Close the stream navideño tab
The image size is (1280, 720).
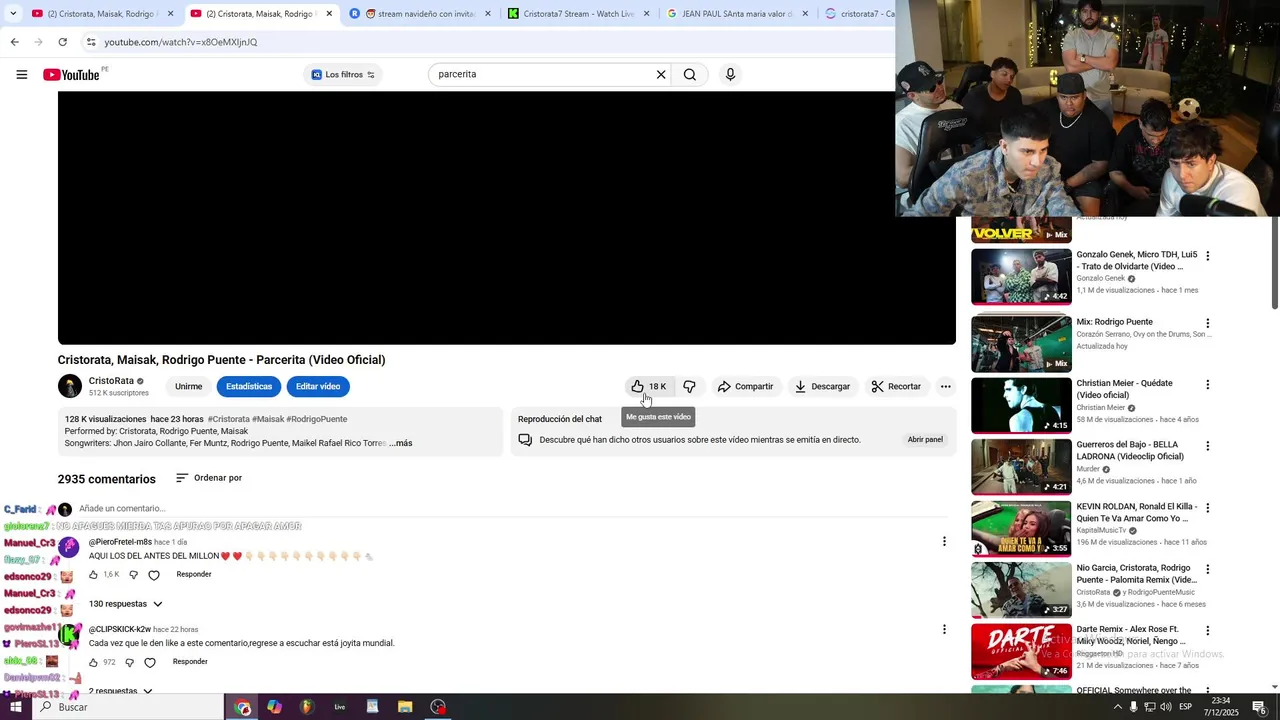pos(488,14)
